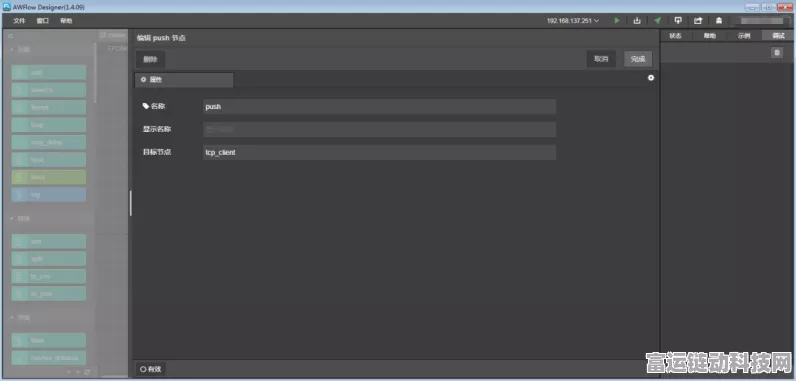Click the green run flow play icon
Screen dimensions: 796x381
(617, 21)
